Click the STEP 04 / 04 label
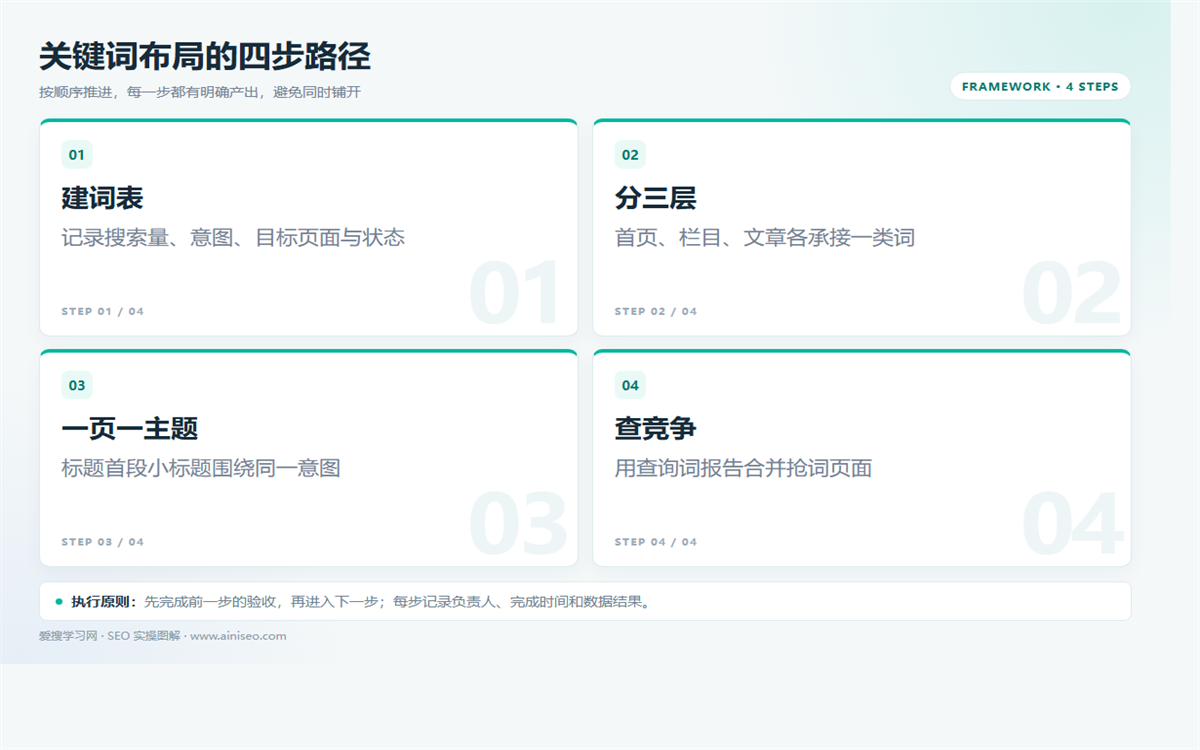The image size is (1200, 750). (x=656, y=542)
